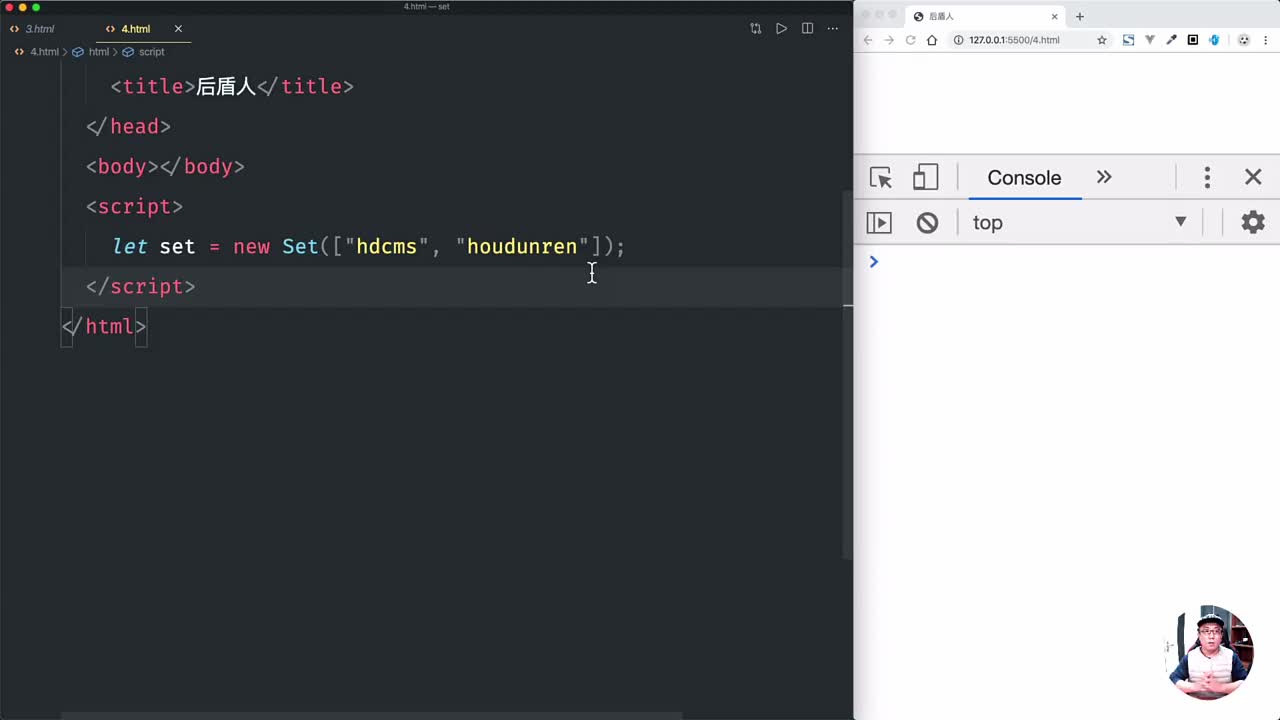Split the editor with the split icon

807,29
